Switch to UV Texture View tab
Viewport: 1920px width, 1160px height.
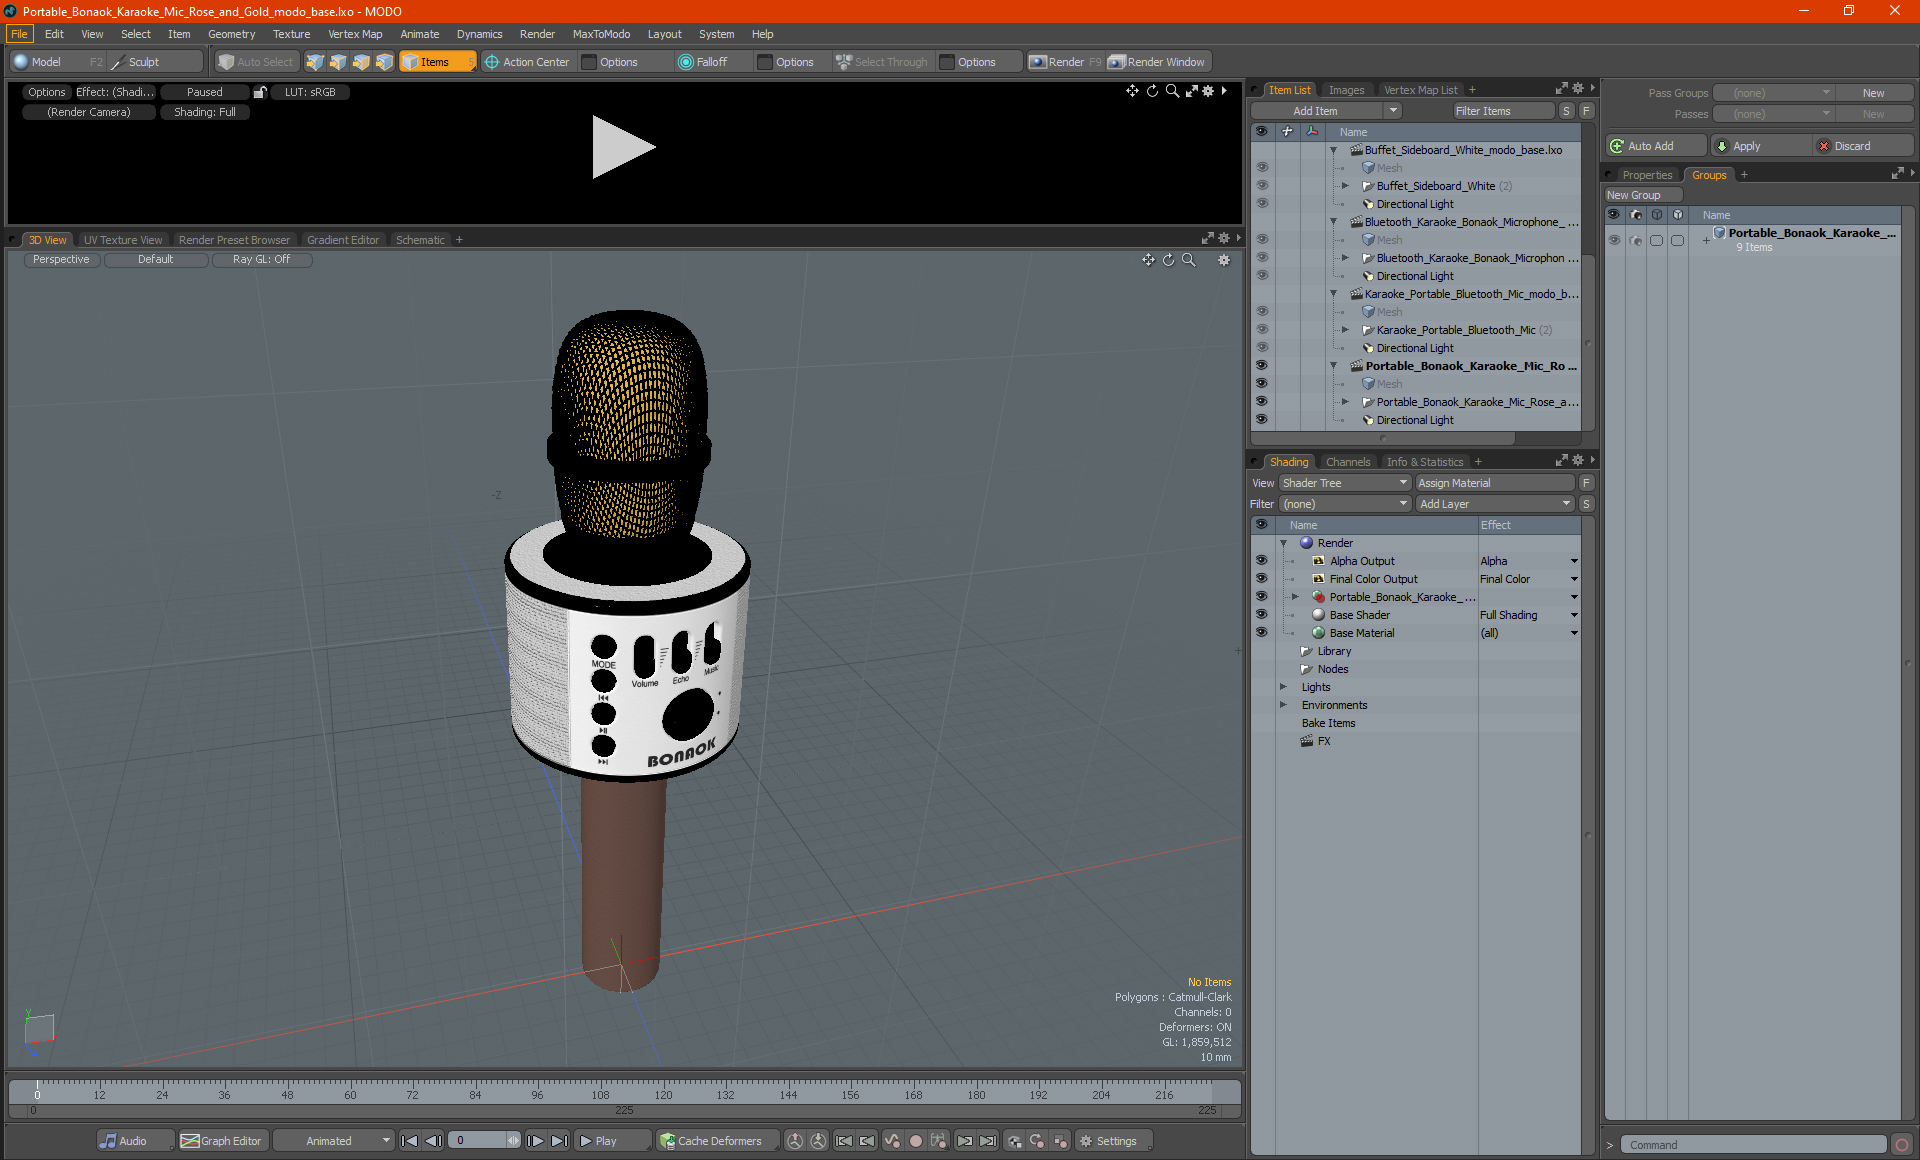coord(122,240)
